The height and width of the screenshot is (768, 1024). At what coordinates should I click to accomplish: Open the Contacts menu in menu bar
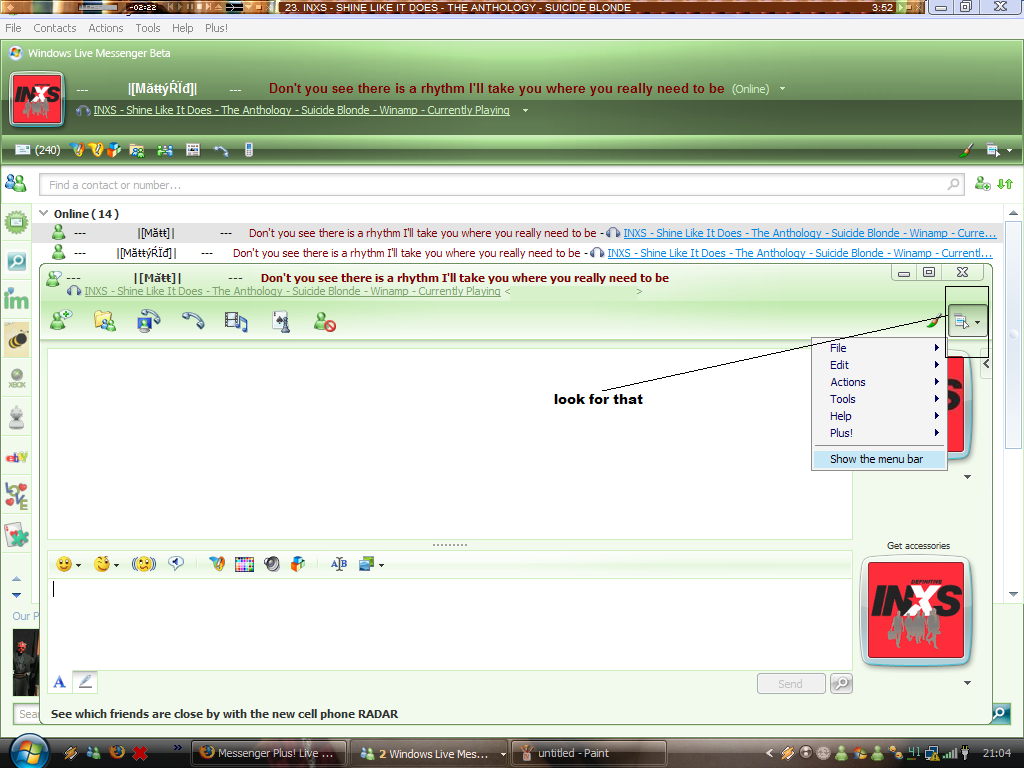tap(54, 28)
